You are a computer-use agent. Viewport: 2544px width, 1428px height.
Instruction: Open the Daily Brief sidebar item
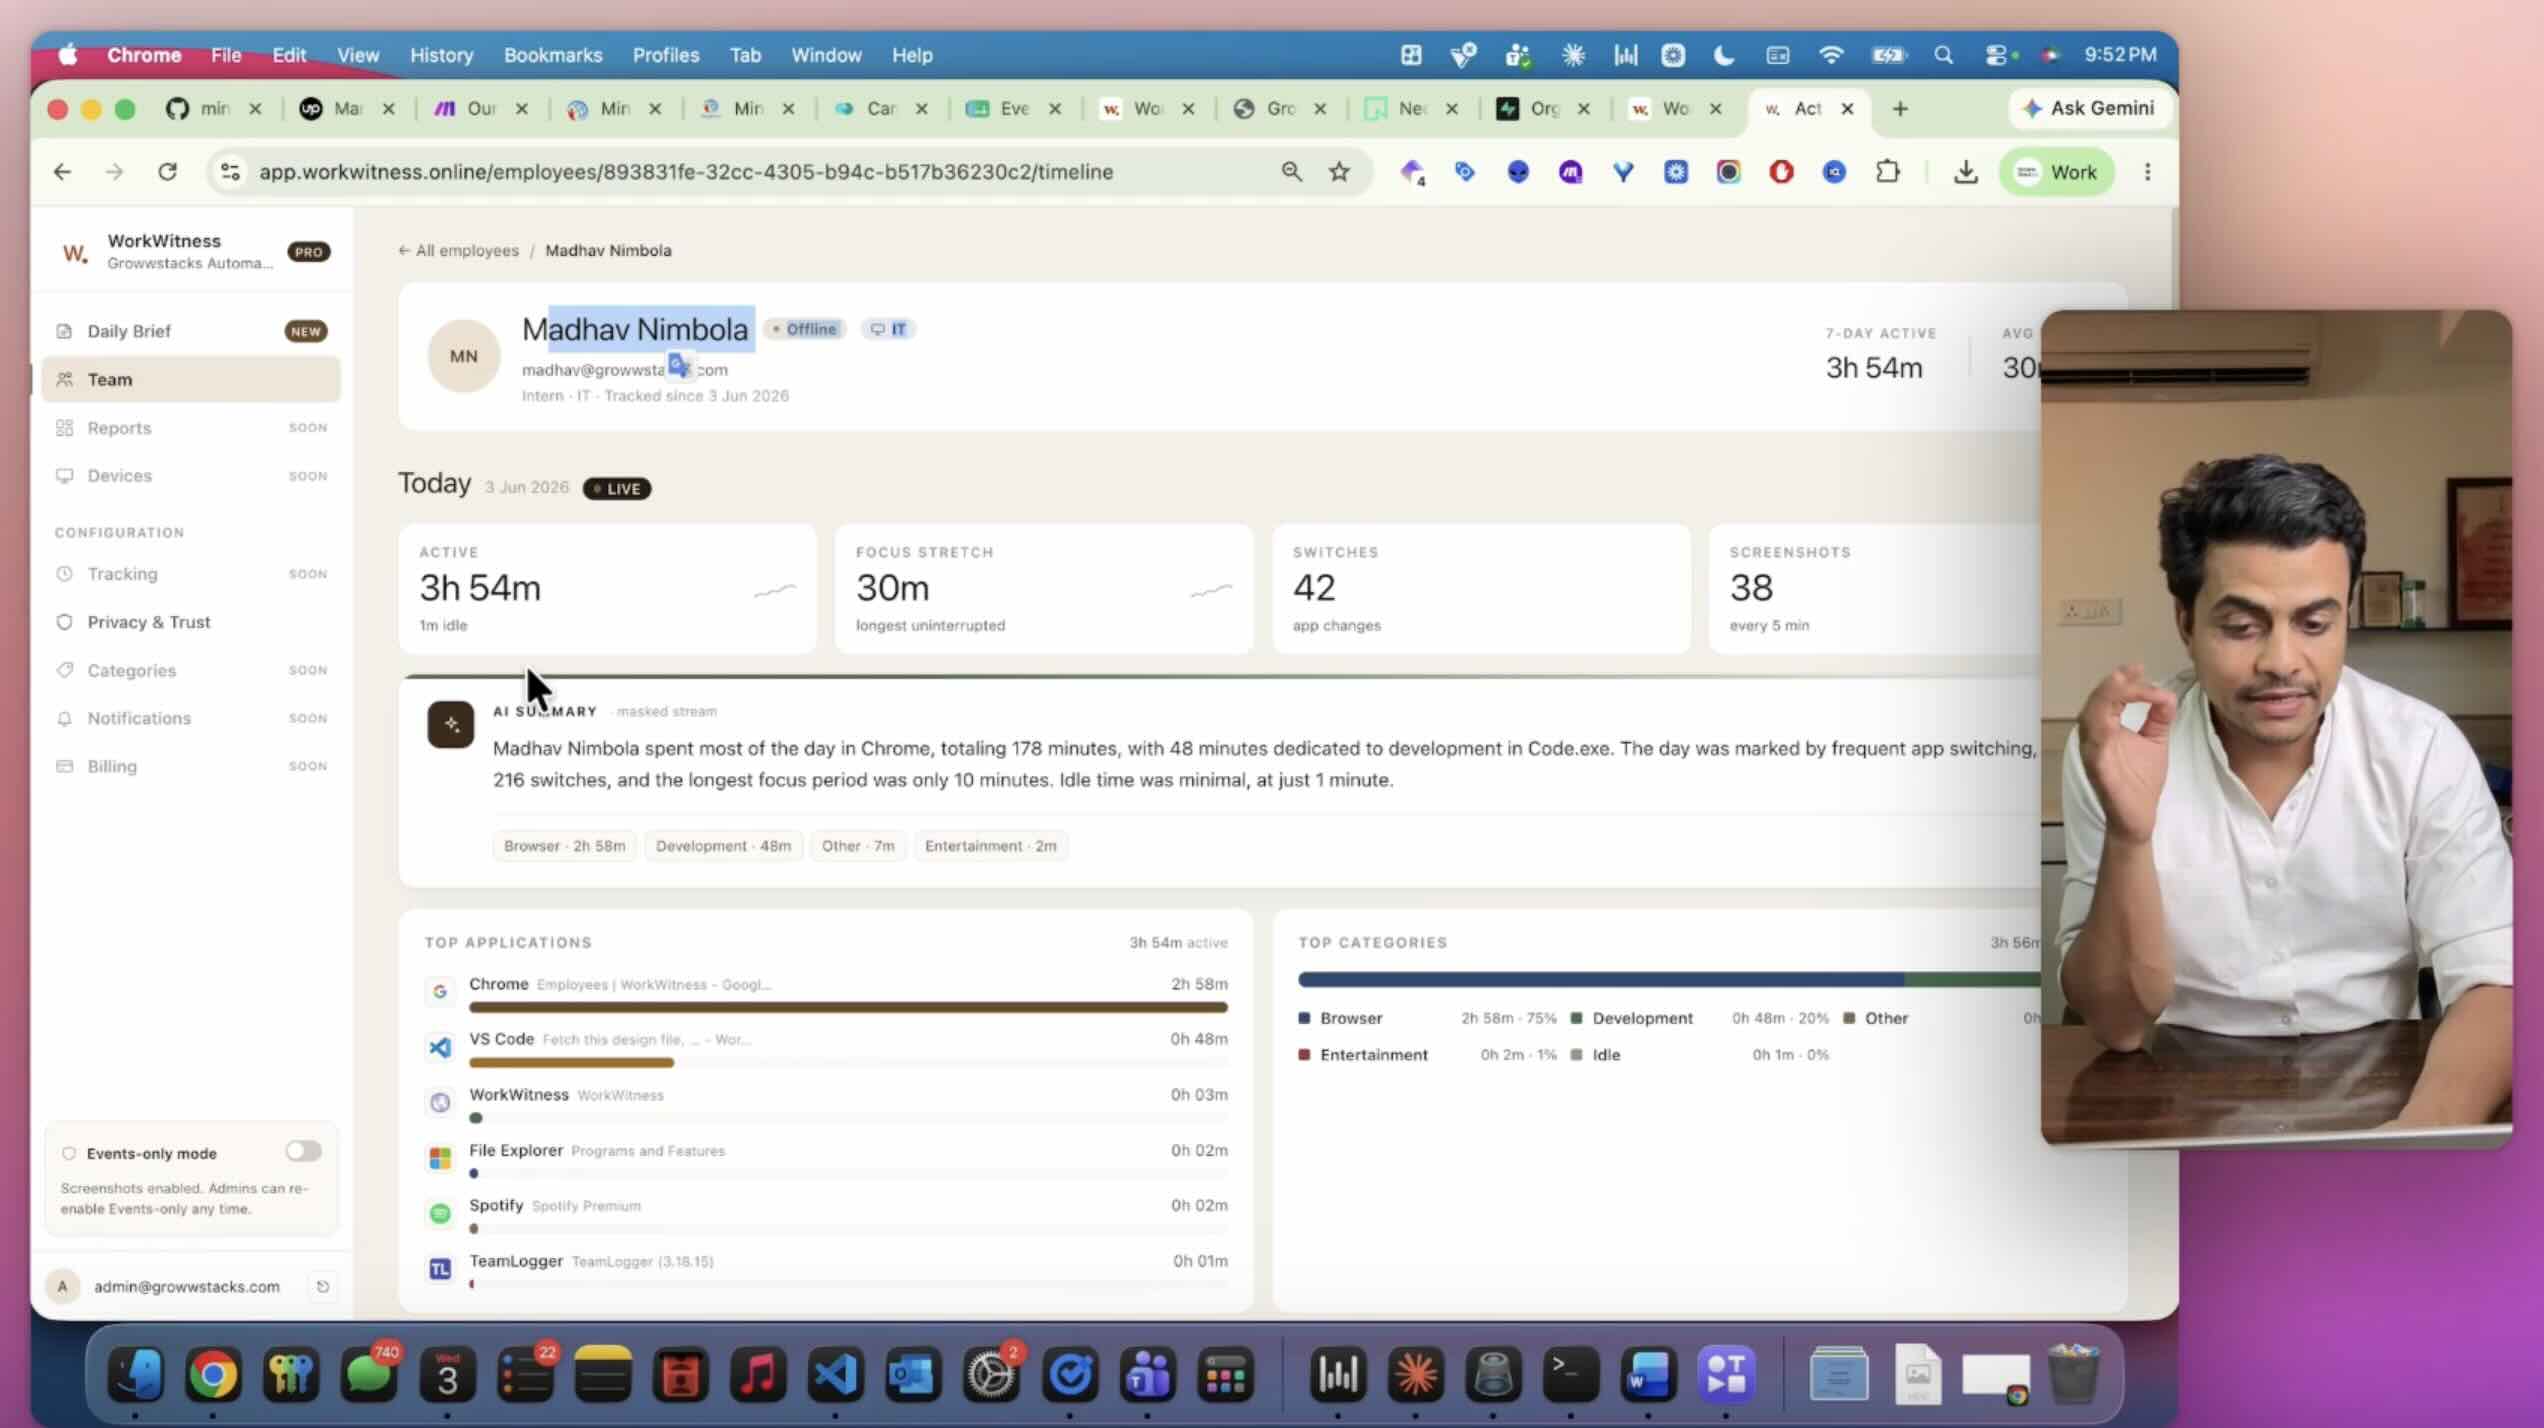click(190, 331)
